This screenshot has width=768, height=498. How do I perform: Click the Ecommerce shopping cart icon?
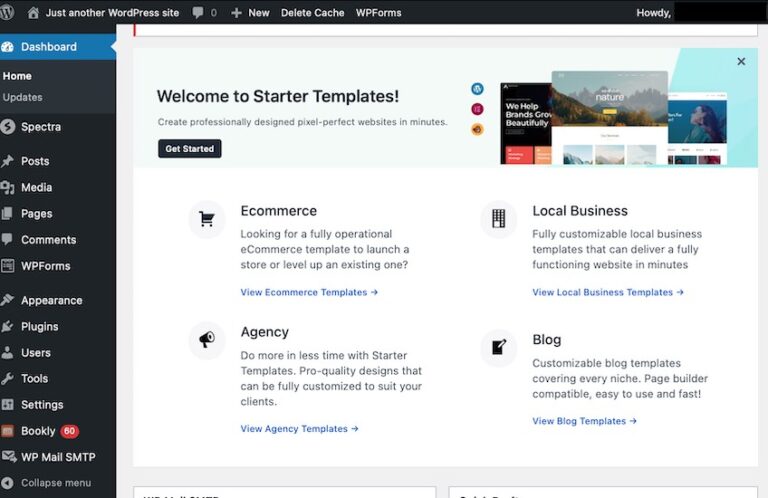coord(207,219)
